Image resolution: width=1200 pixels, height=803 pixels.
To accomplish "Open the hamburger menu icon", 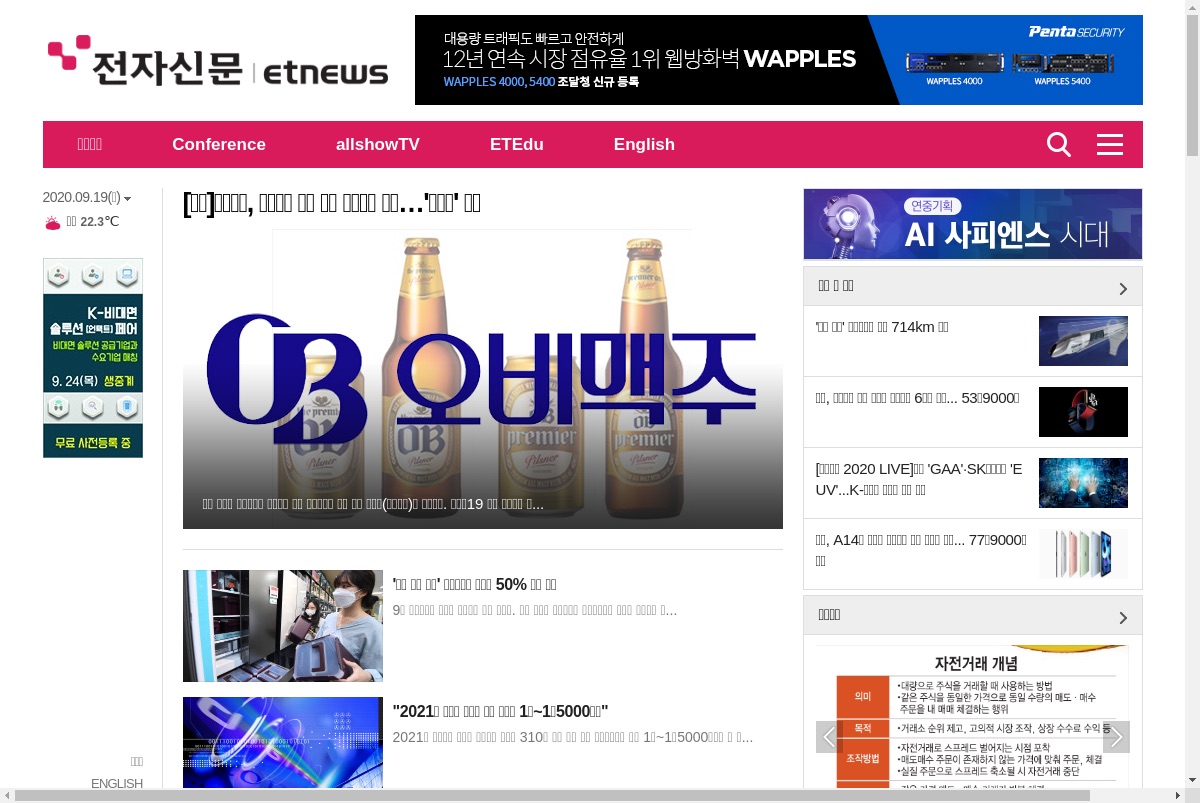I will point(1110,145).
